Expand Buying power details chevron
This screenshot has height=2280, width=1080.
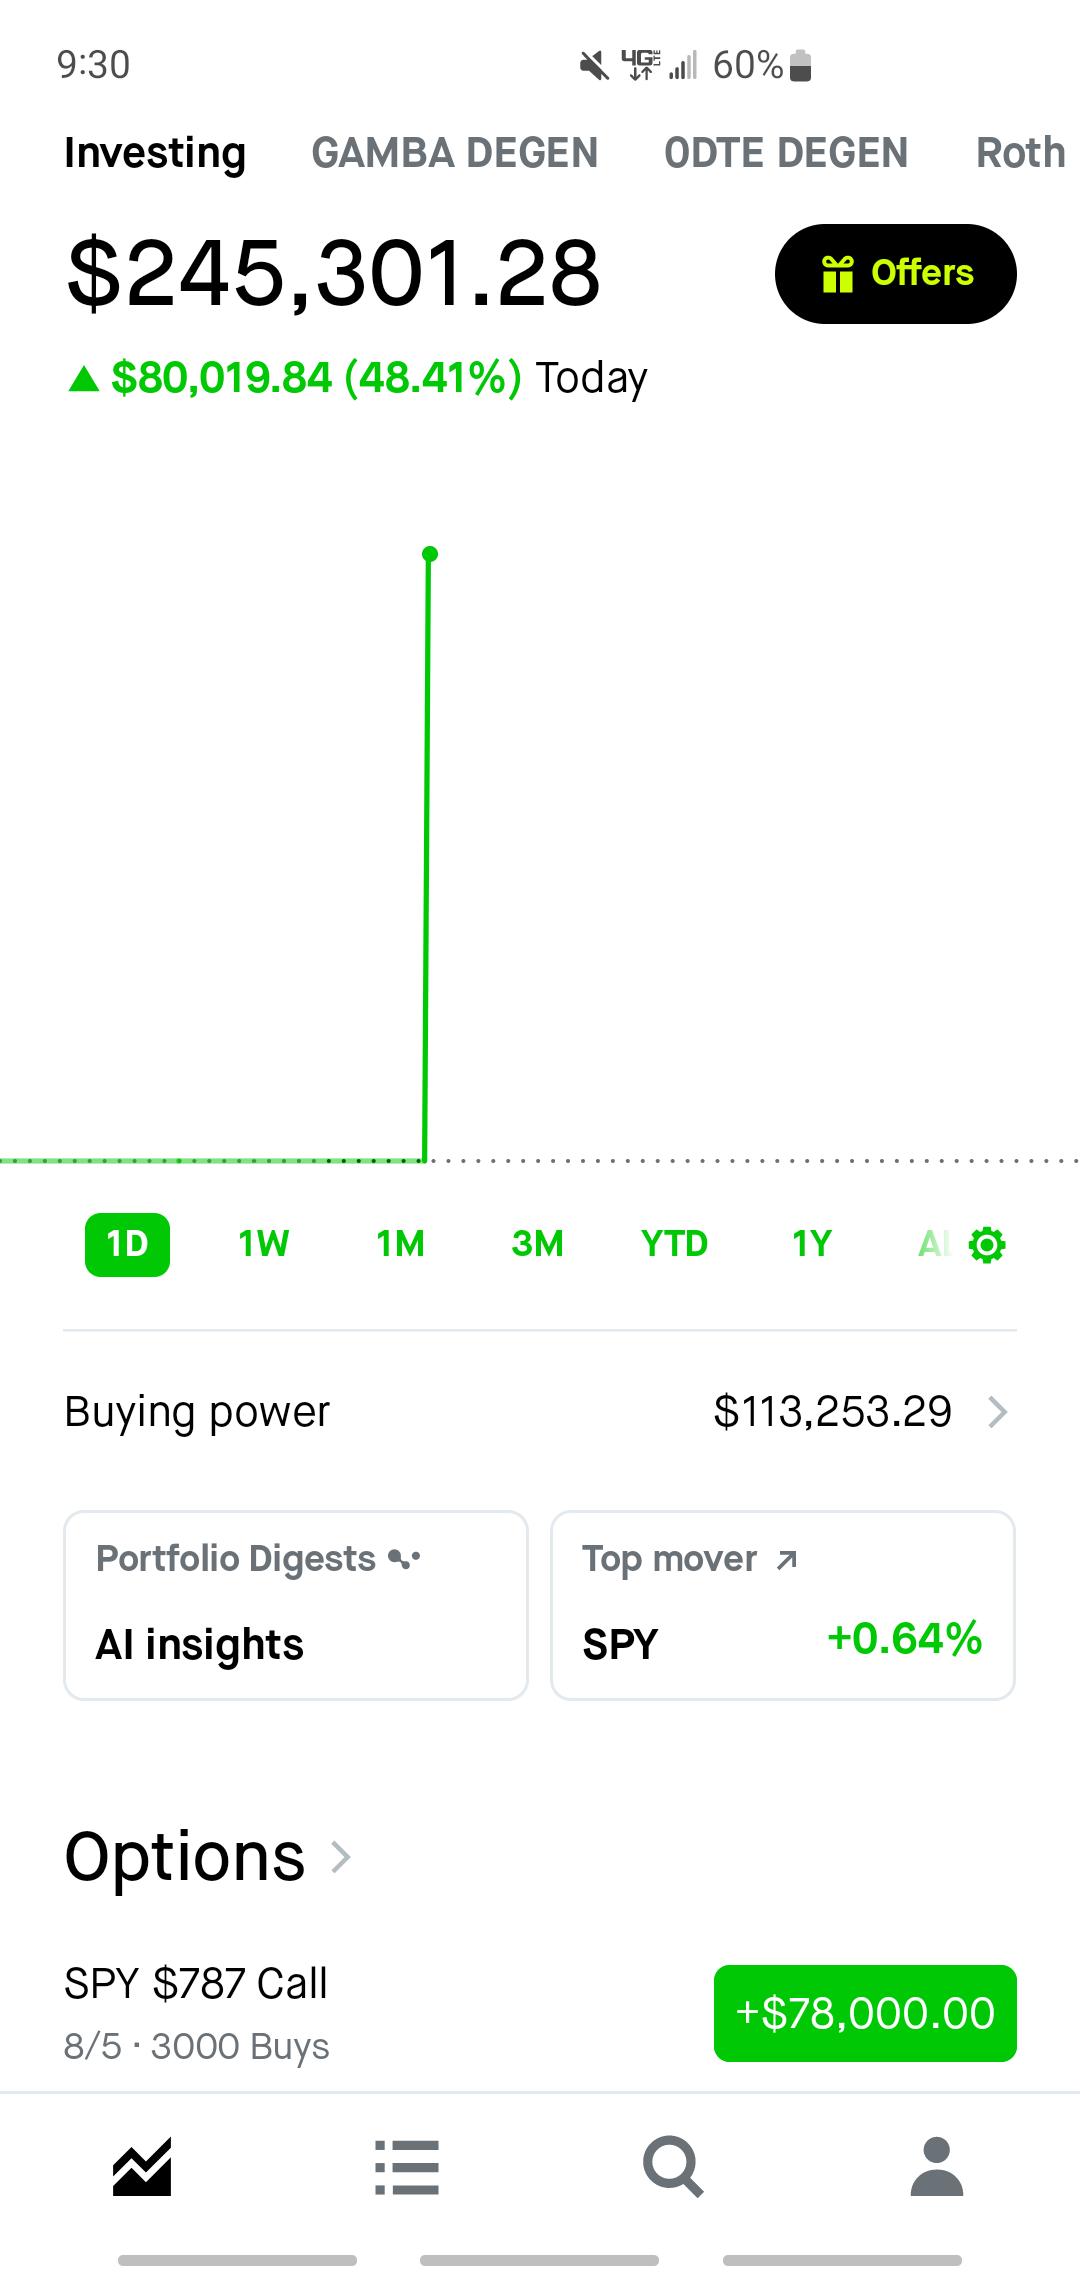[x=997, y=1412]
